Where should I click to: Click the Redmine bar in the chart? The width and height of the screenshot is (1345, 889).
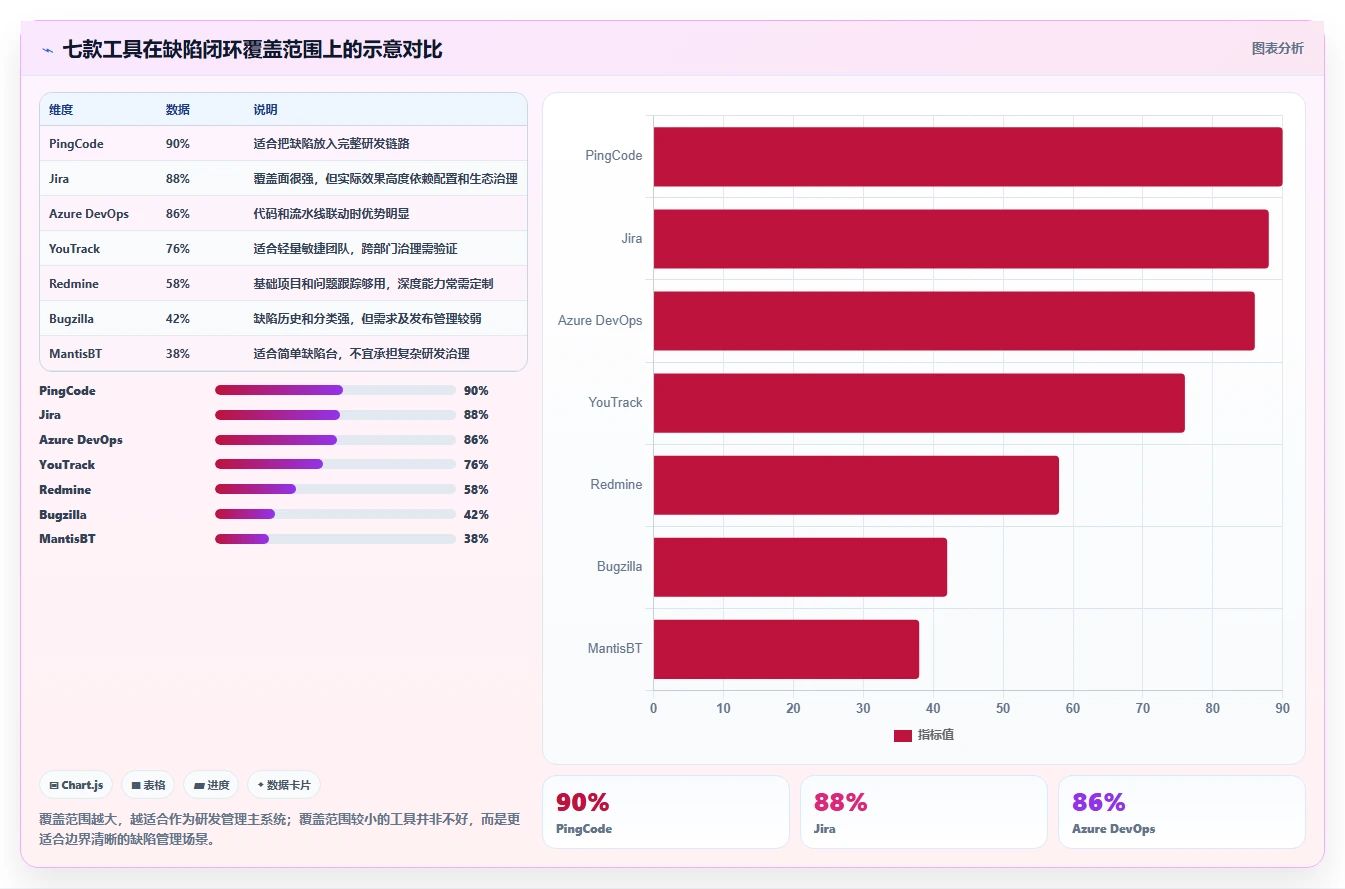[x=856, y=485]
